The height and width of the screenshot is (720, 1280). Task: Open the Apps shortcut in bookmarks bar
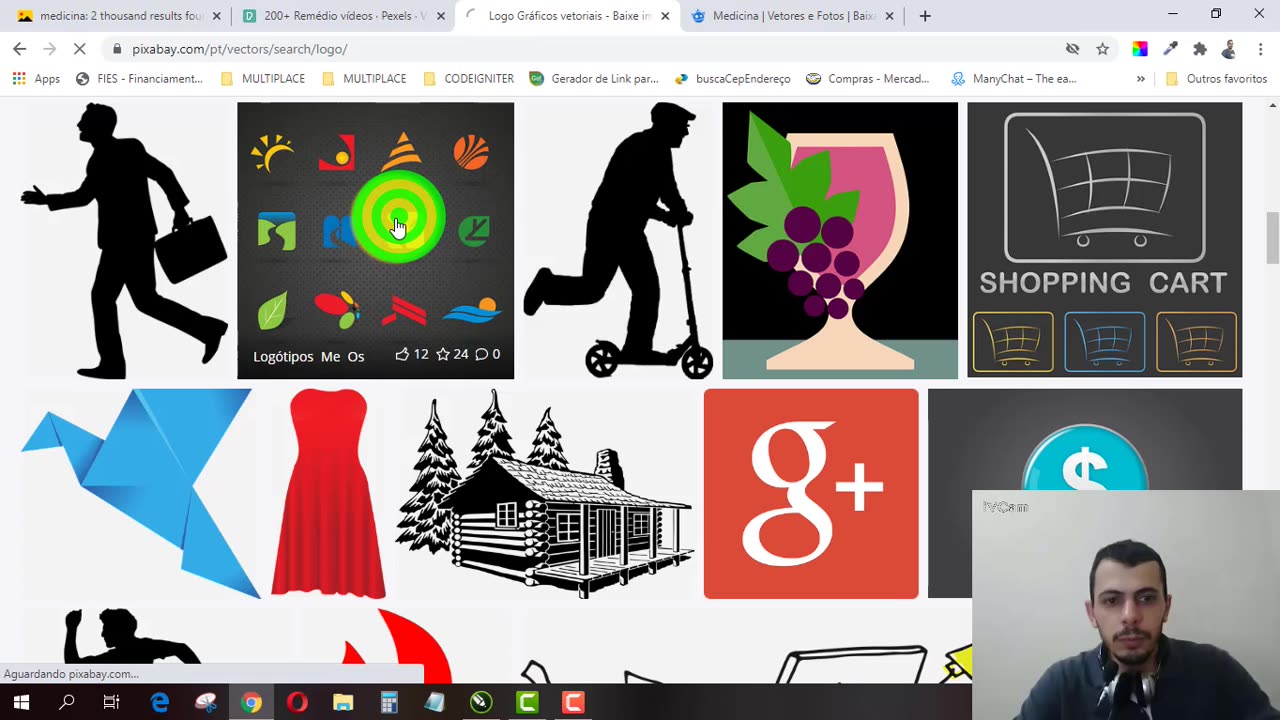pos(36,79)
